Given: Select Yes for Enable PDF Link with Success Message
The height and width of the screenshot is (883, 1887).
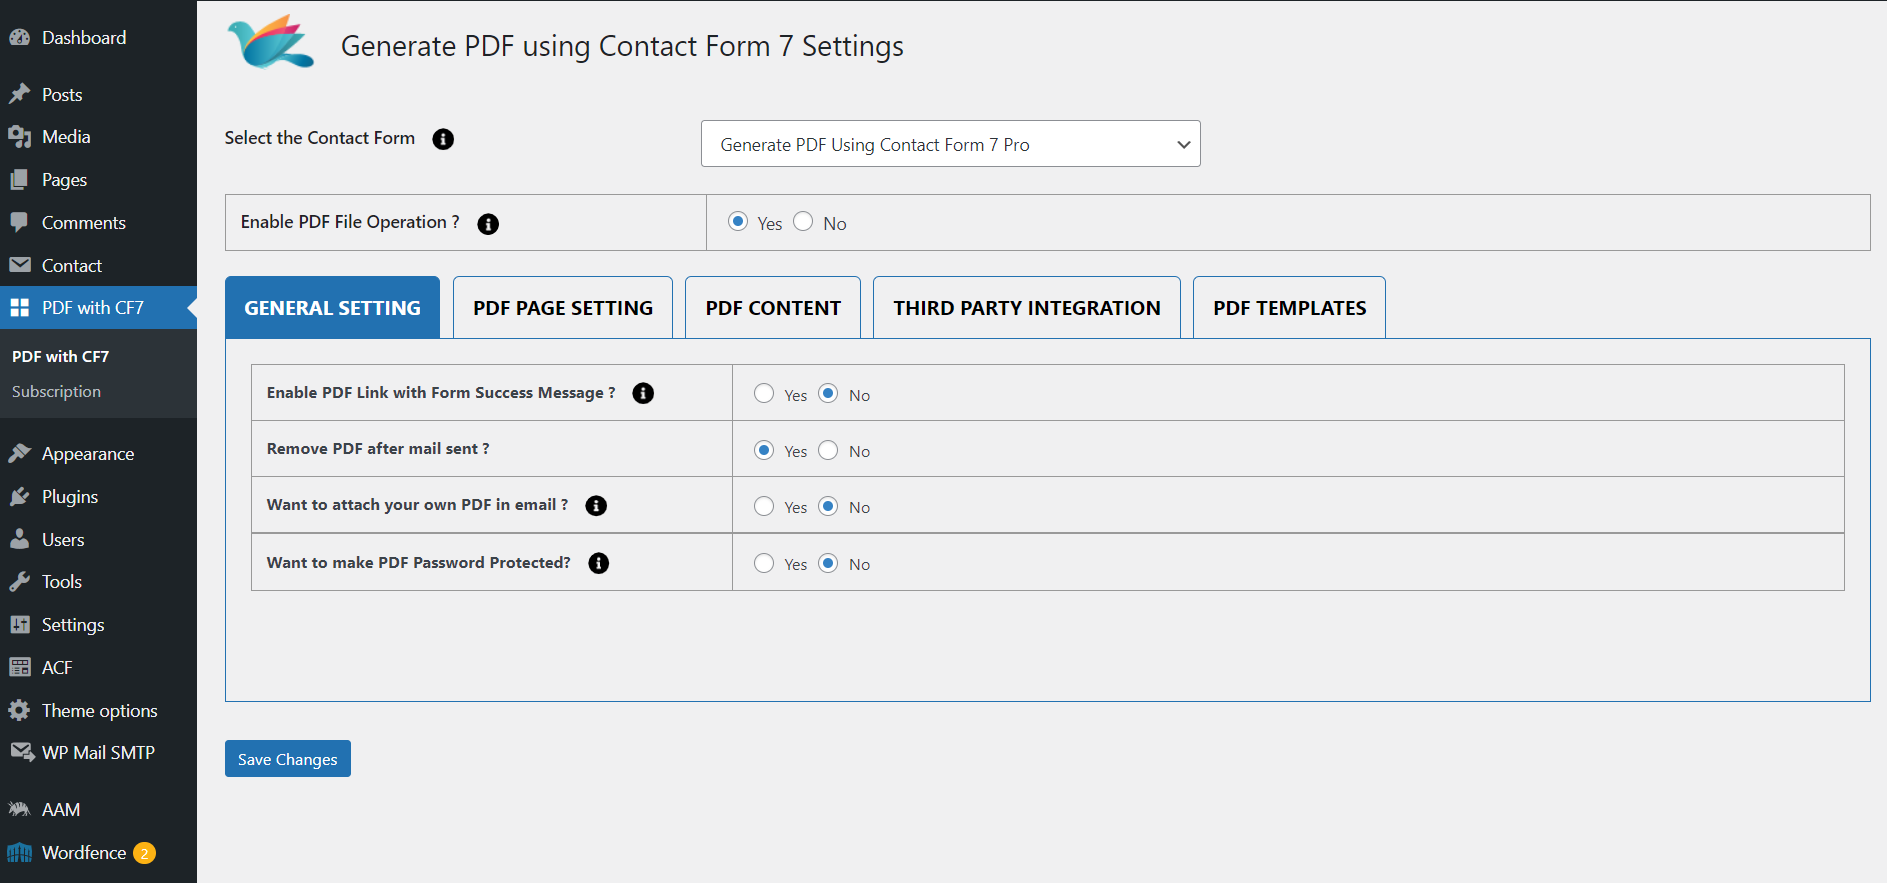Looking at the screenshot, I should click(764, 394).
